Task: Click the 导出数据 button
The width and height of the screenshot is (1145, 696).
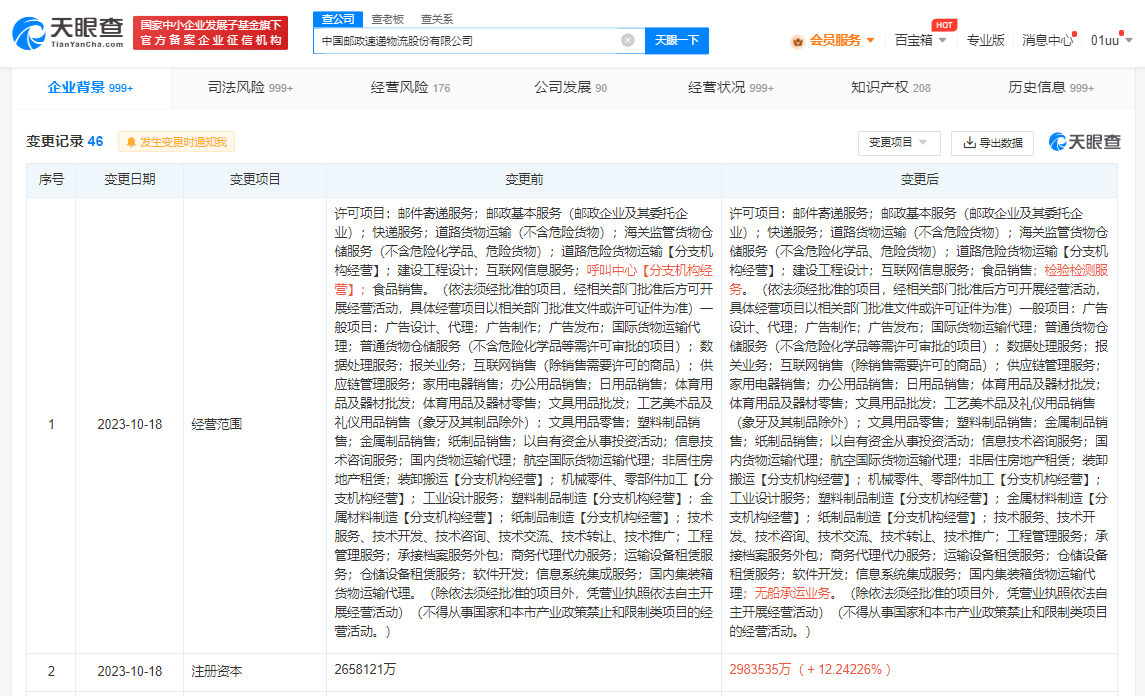Action: [x=992, y=142]
